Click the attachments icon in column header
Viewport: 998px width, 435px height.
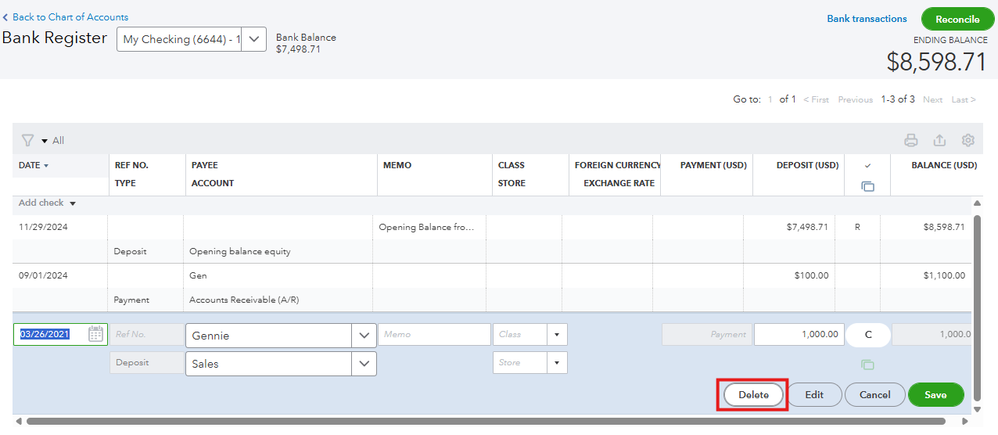click(867, 186)
